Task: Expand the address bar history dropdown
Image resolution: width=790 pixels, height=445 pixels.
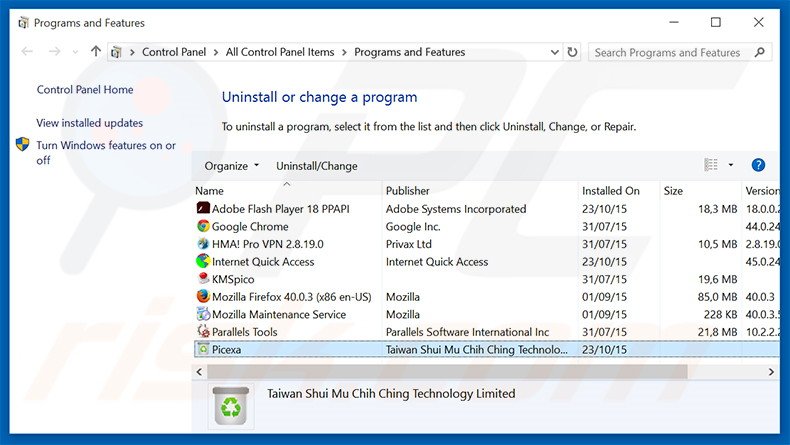Action: coord(555,52)
